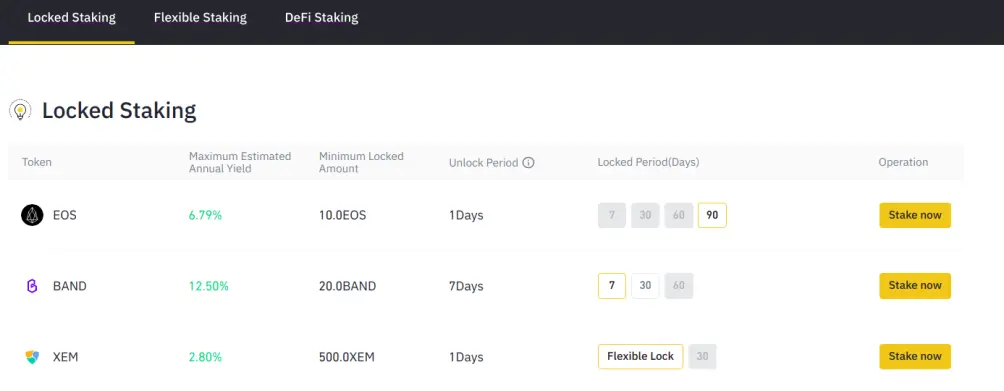The width and height of the screenshot is (1004, 391).
Task: Click the Minimum Locked Amount header
Action: pos(361,163)
